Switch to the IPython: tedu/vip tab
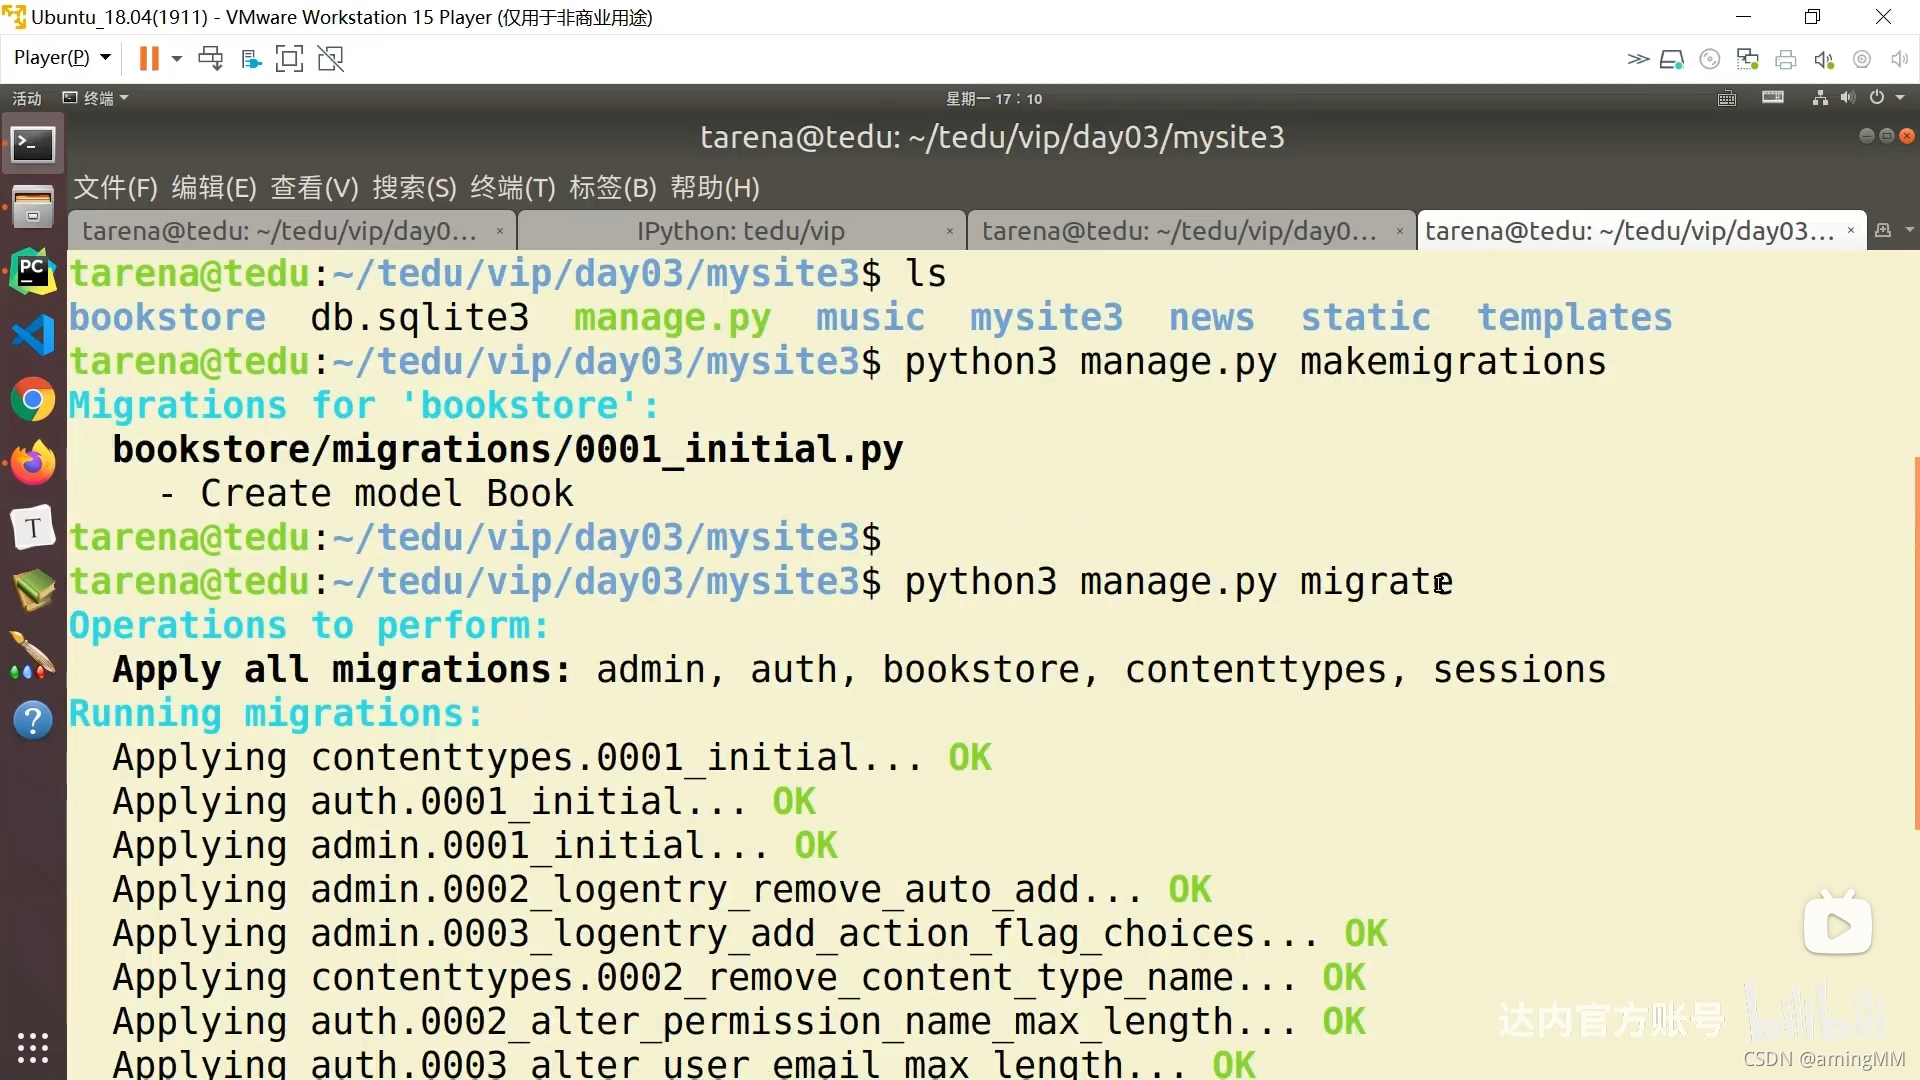 740,231
